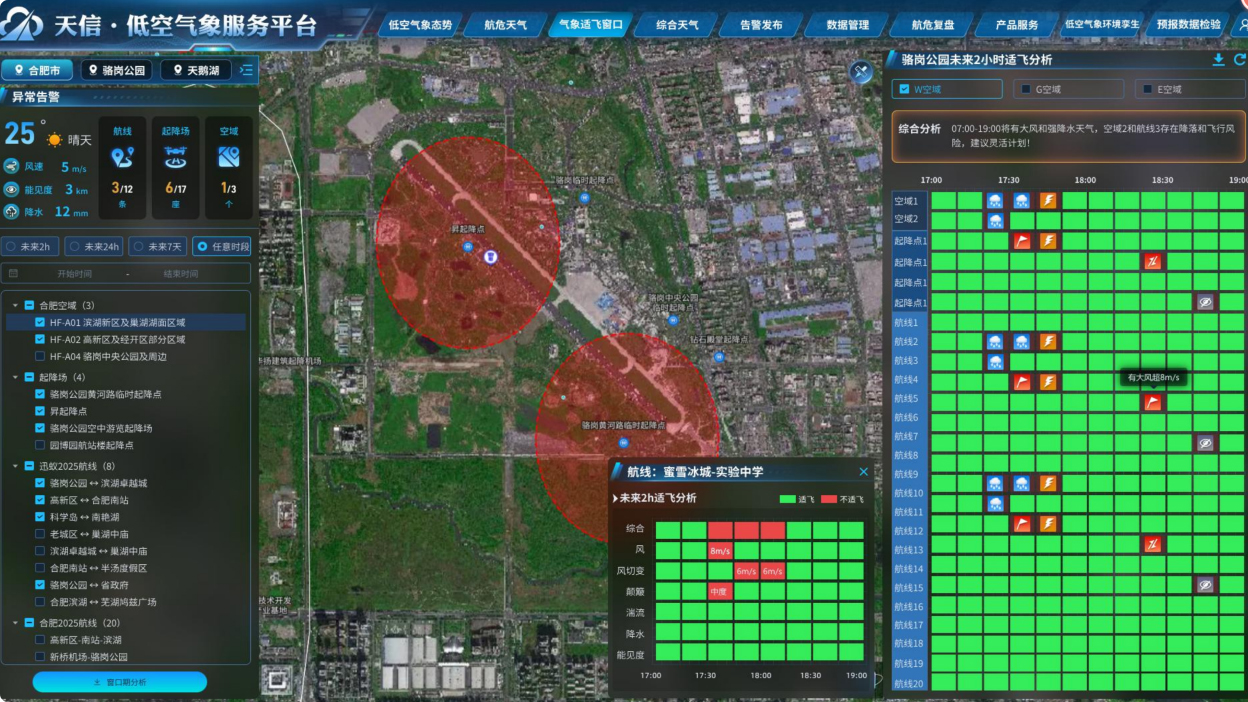Collapse the 起降场 tree group
Viewport: 1248px width, 702px height.
click(x=16, y=378)
